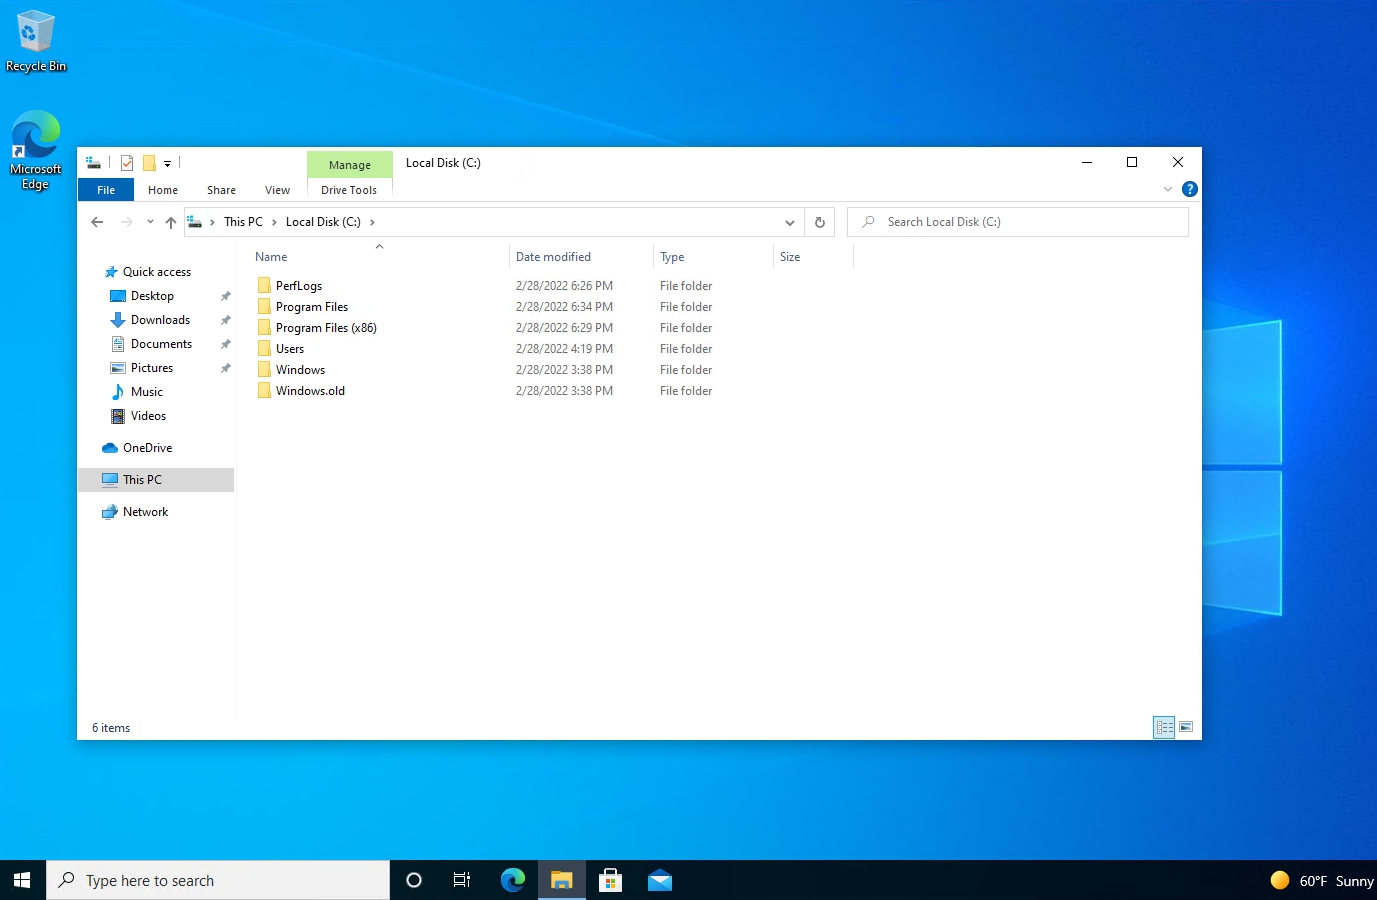Open OneDrive in the navigation pane
1377x900 pixels.
click(x=146, y=447)
